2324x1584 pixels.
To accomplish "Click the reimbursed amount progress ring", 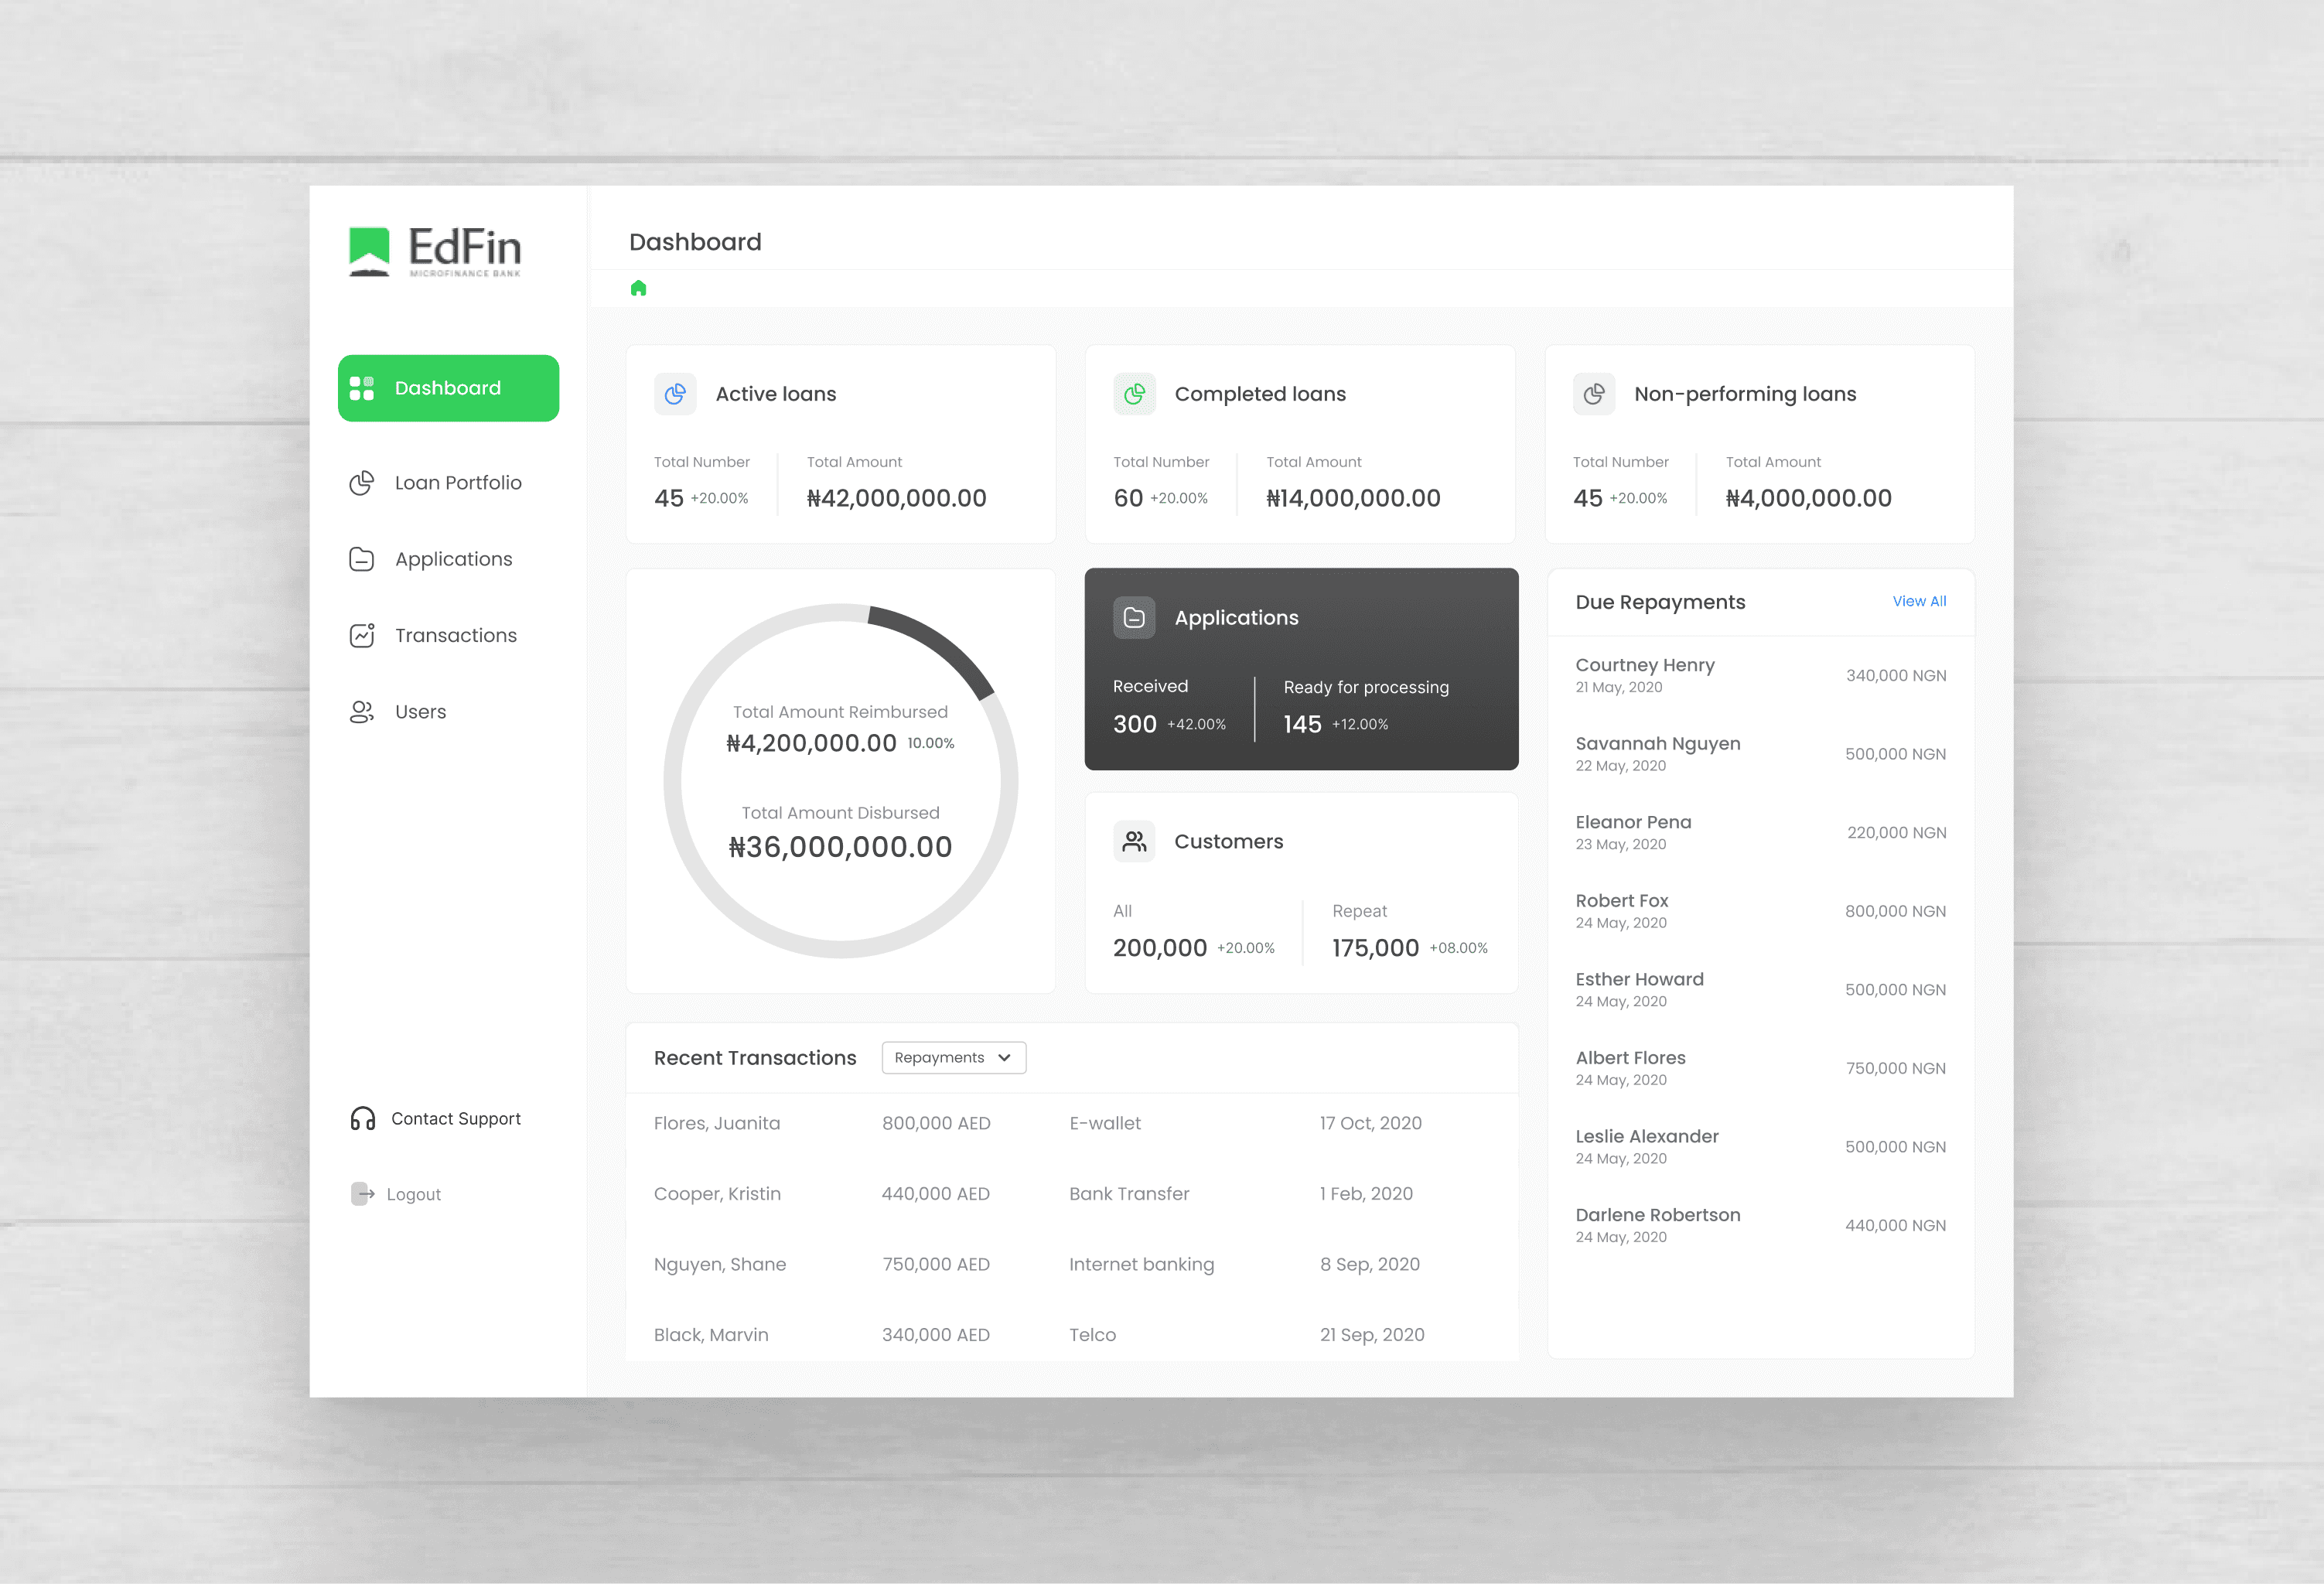I will (938, 645).
